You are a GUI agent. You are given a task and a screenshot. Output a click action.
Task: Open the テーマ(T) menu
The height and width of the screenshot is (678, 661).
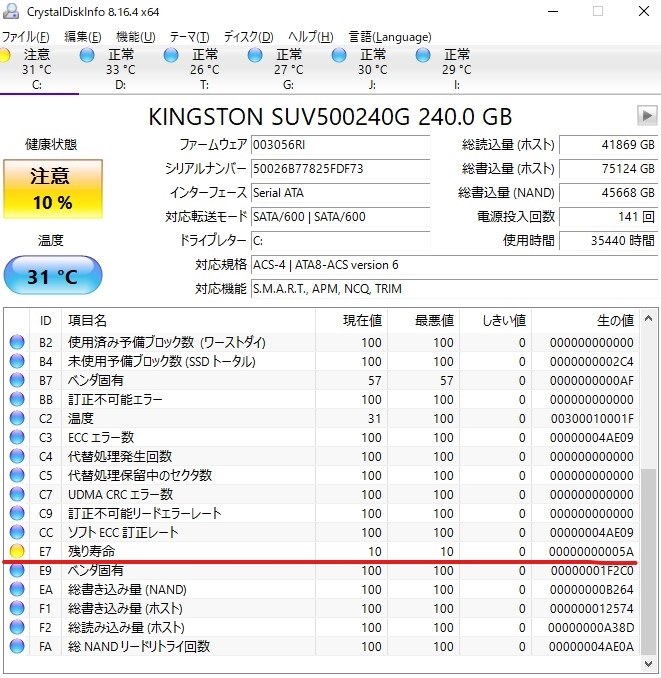(x=189, y=37)
